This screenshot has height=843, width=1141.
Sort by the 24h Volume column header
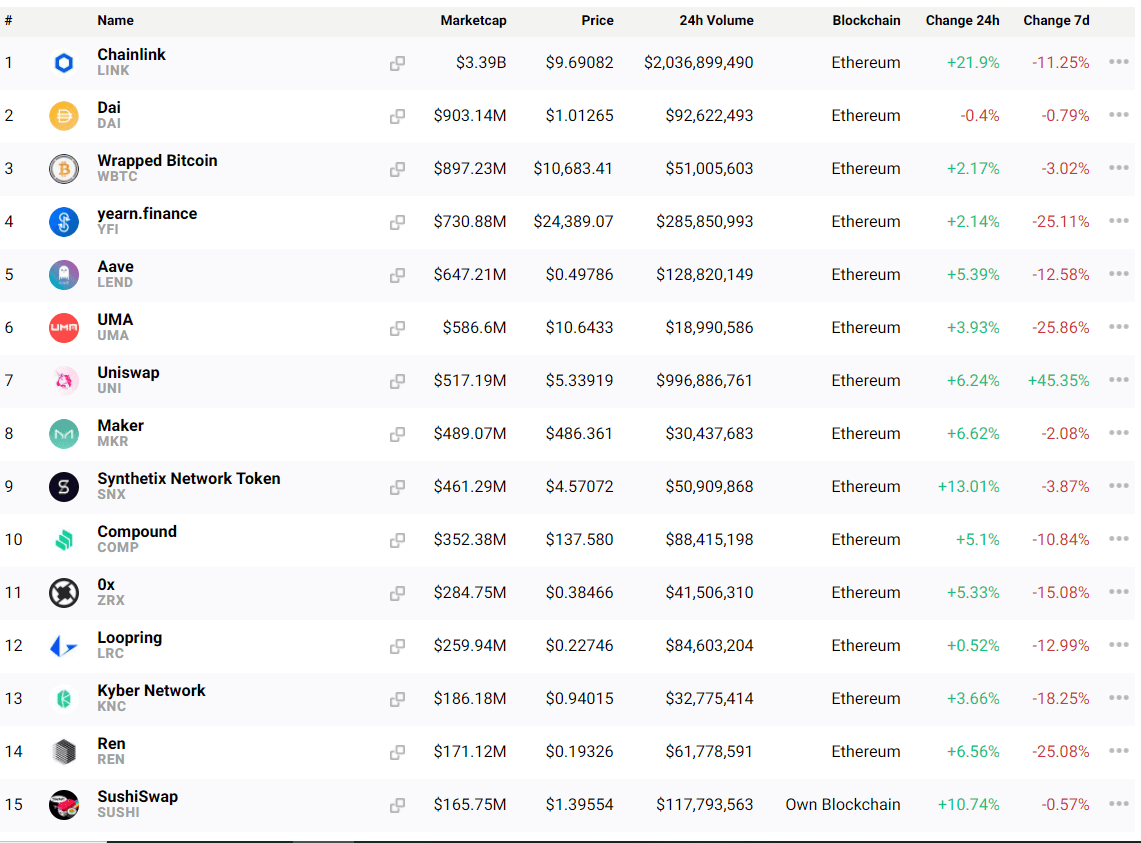(x=716, y=20)
